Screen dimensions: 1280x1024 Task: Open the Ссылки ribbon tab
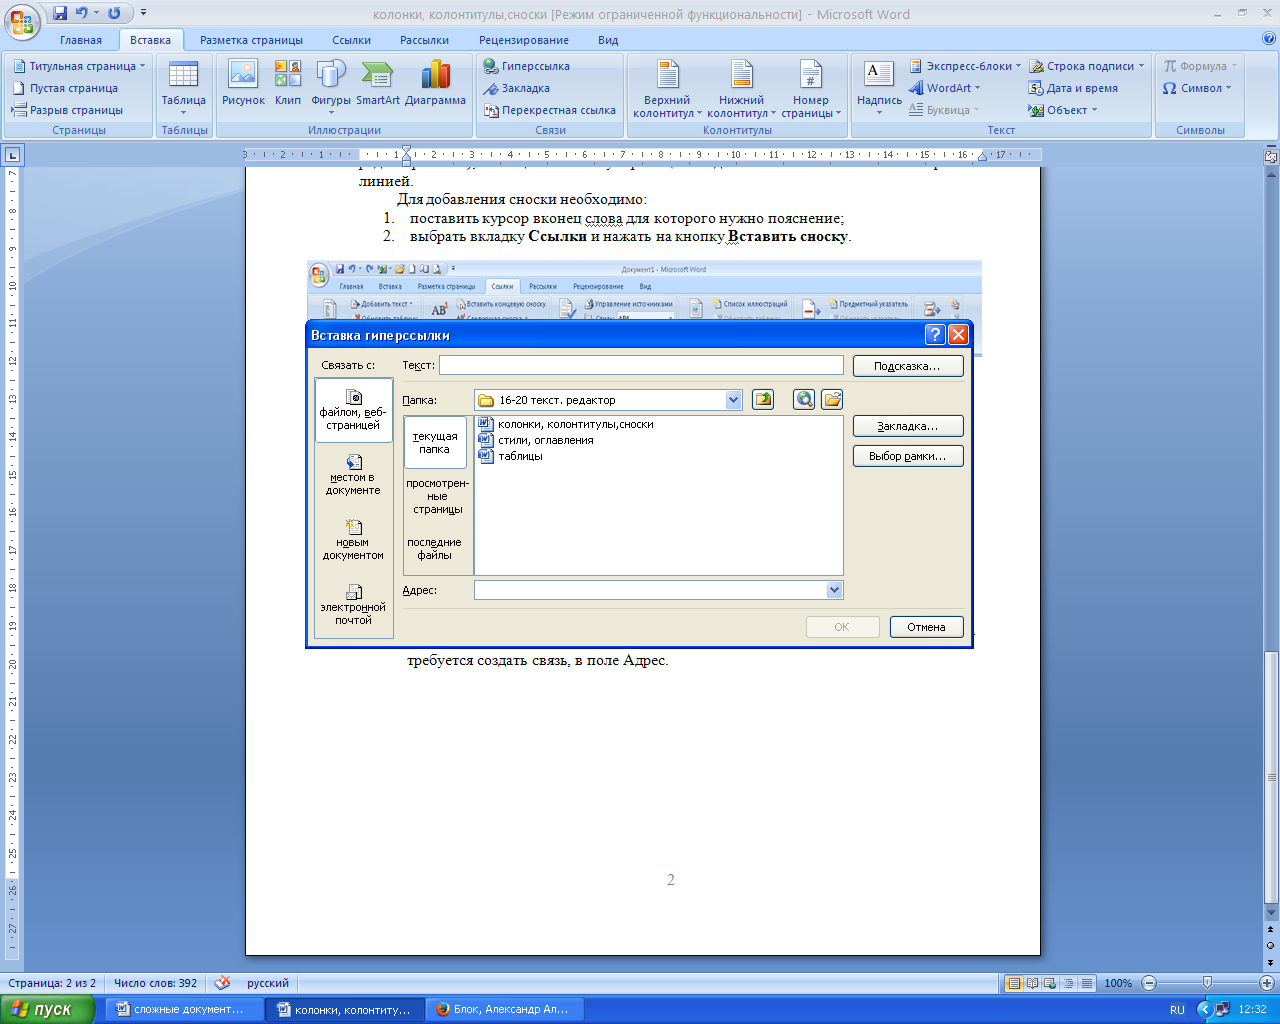[352, 40]
